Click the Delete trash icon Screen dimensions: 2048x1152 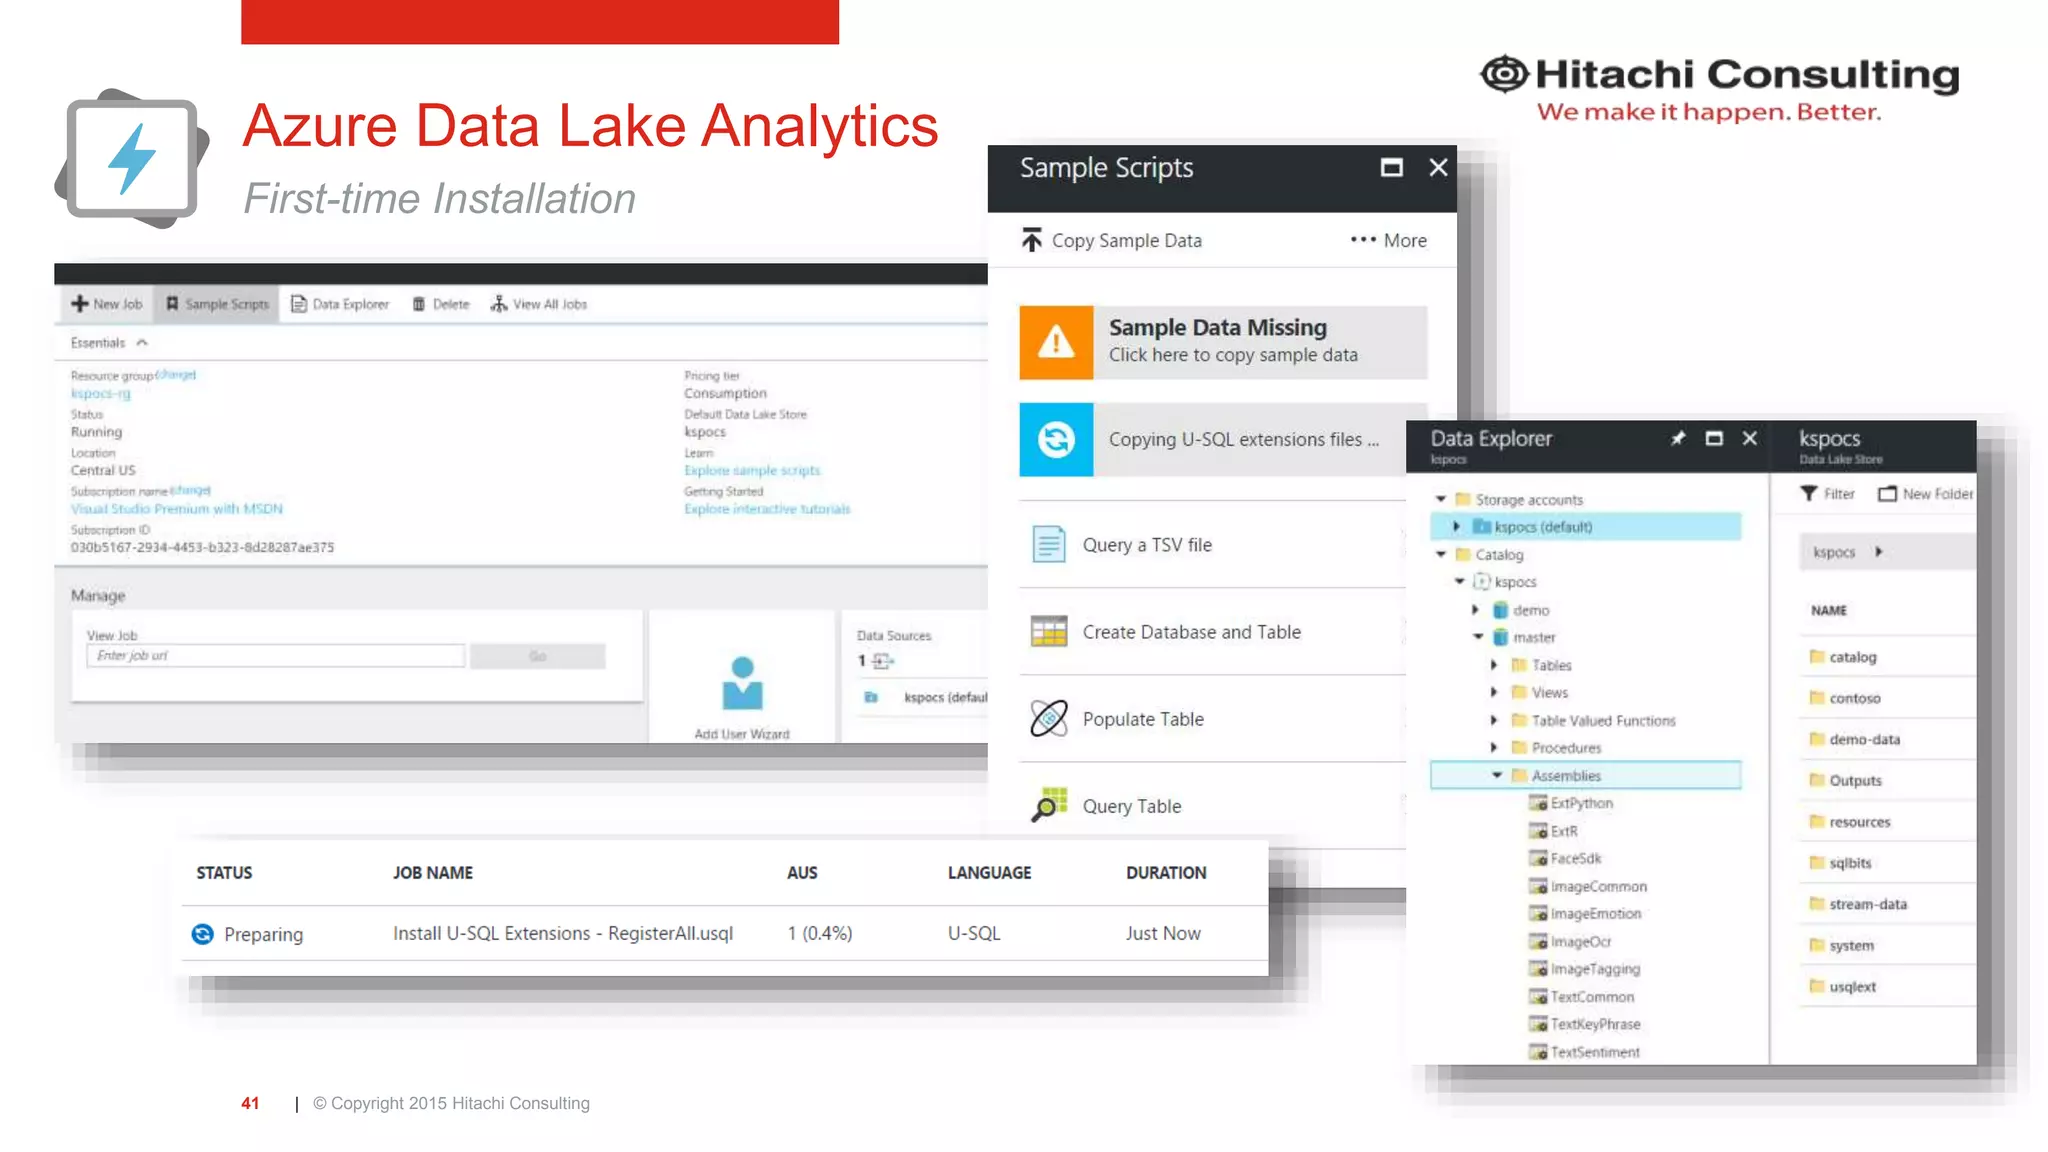[419, 304]
